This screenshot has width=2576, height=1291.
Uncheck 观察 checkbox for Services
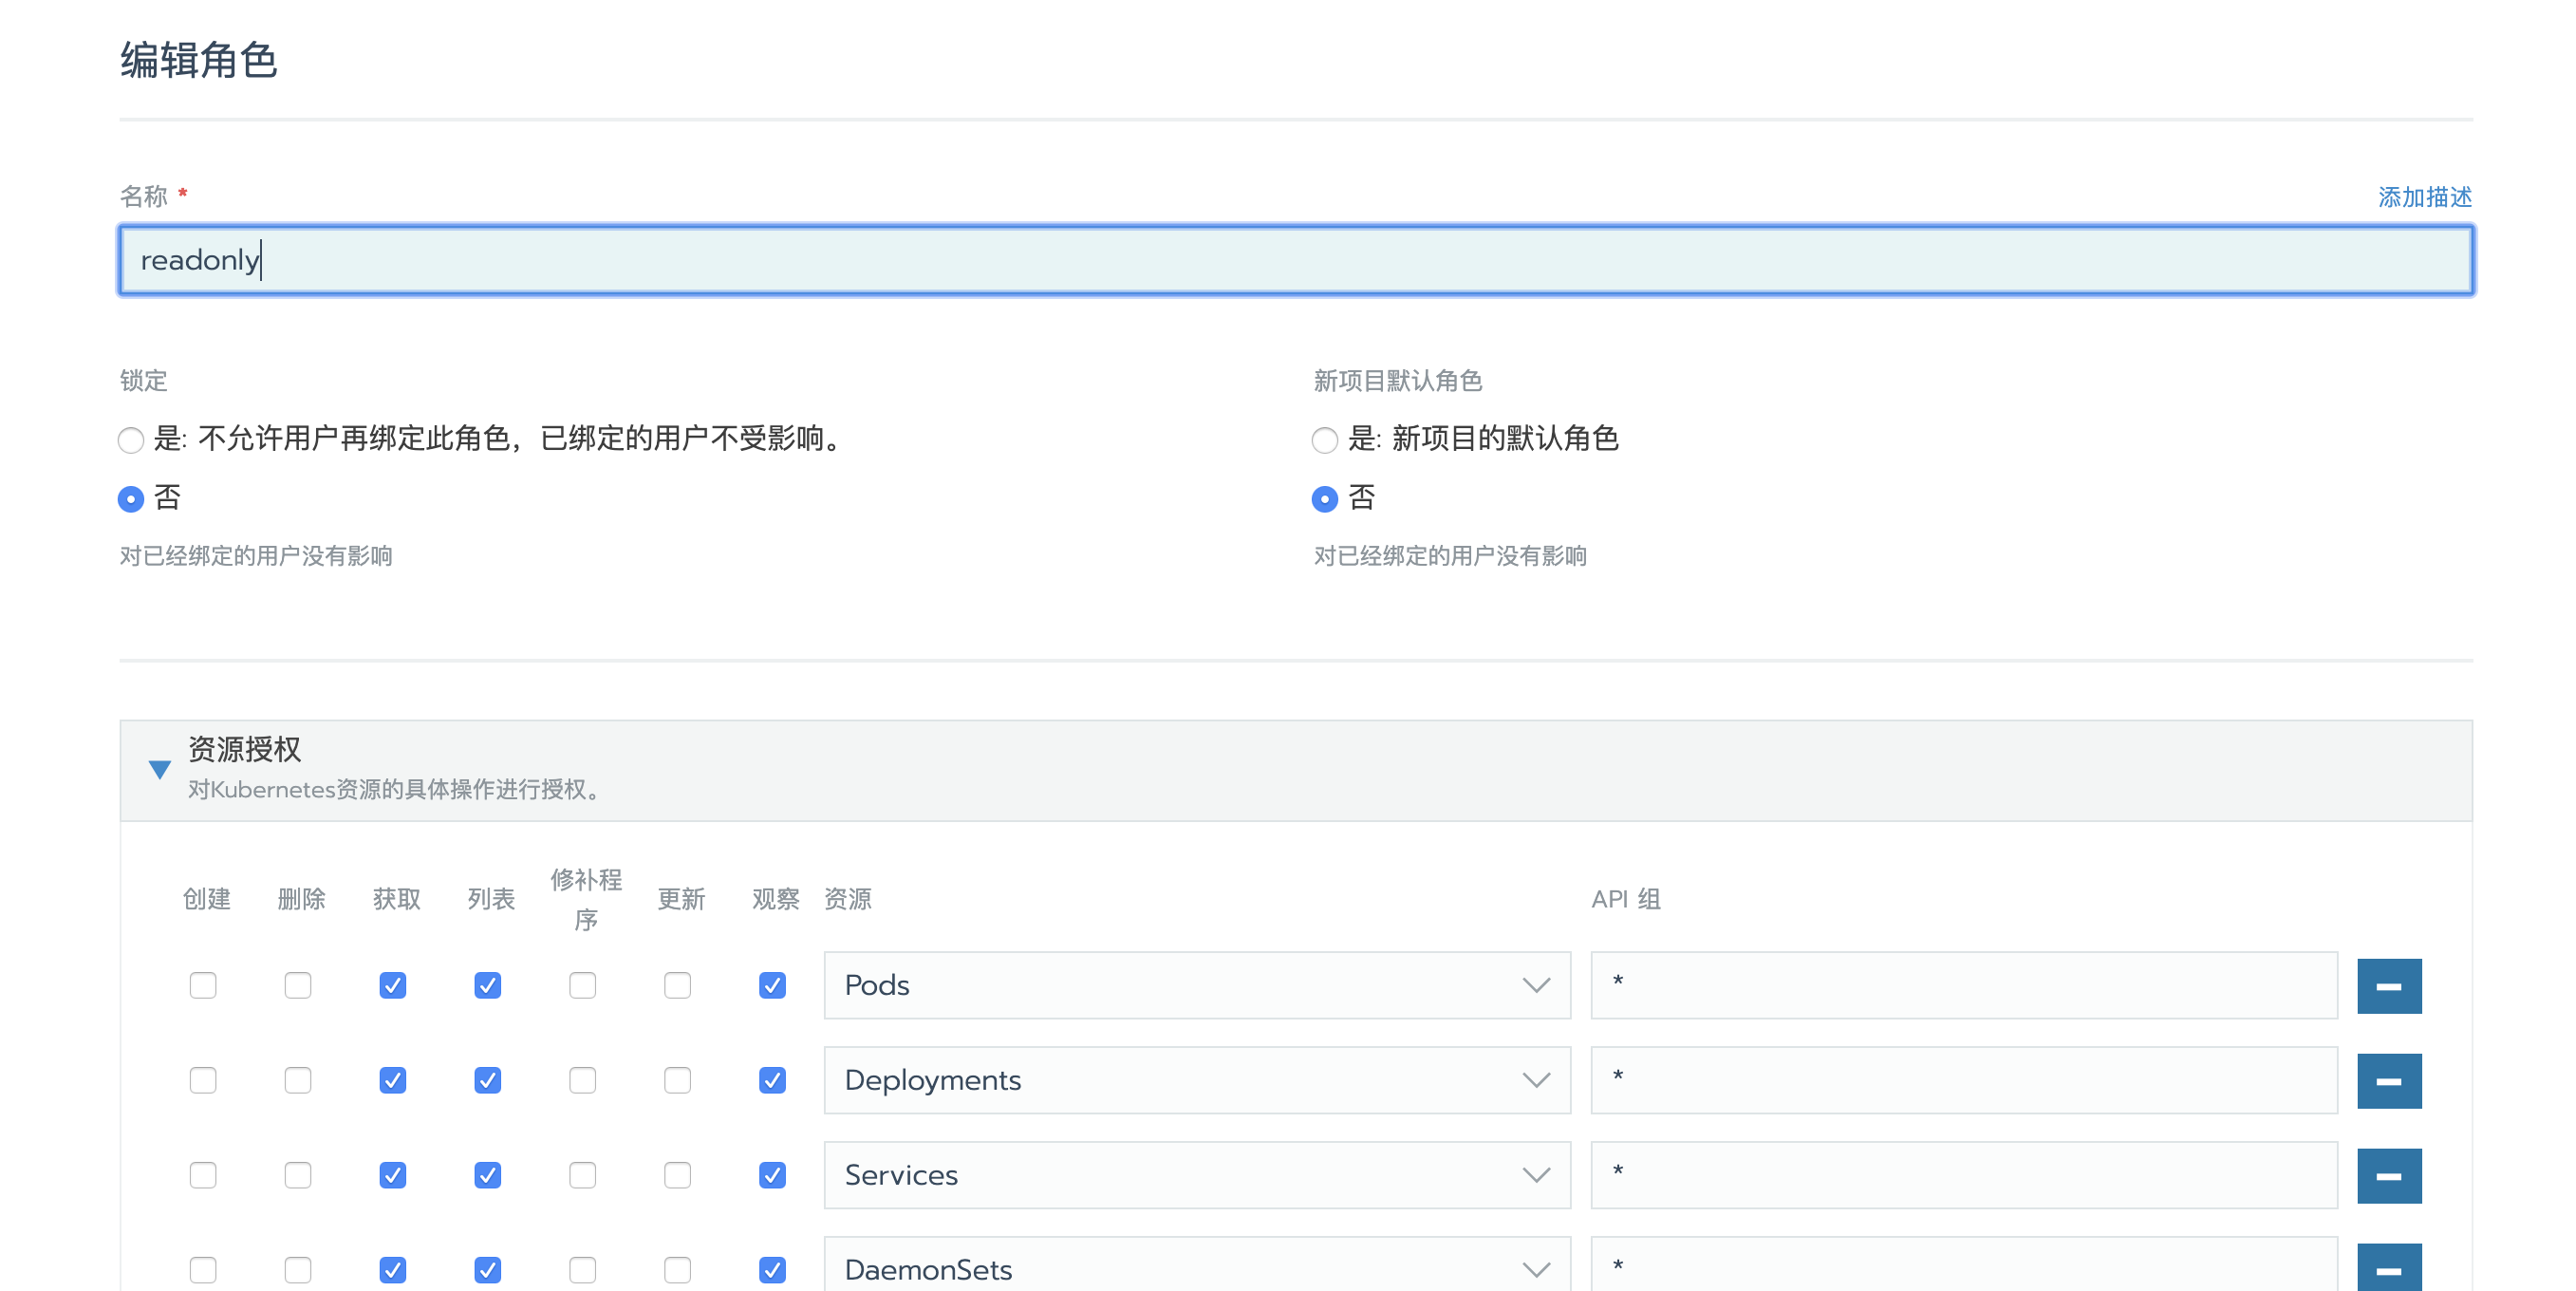773,1175
